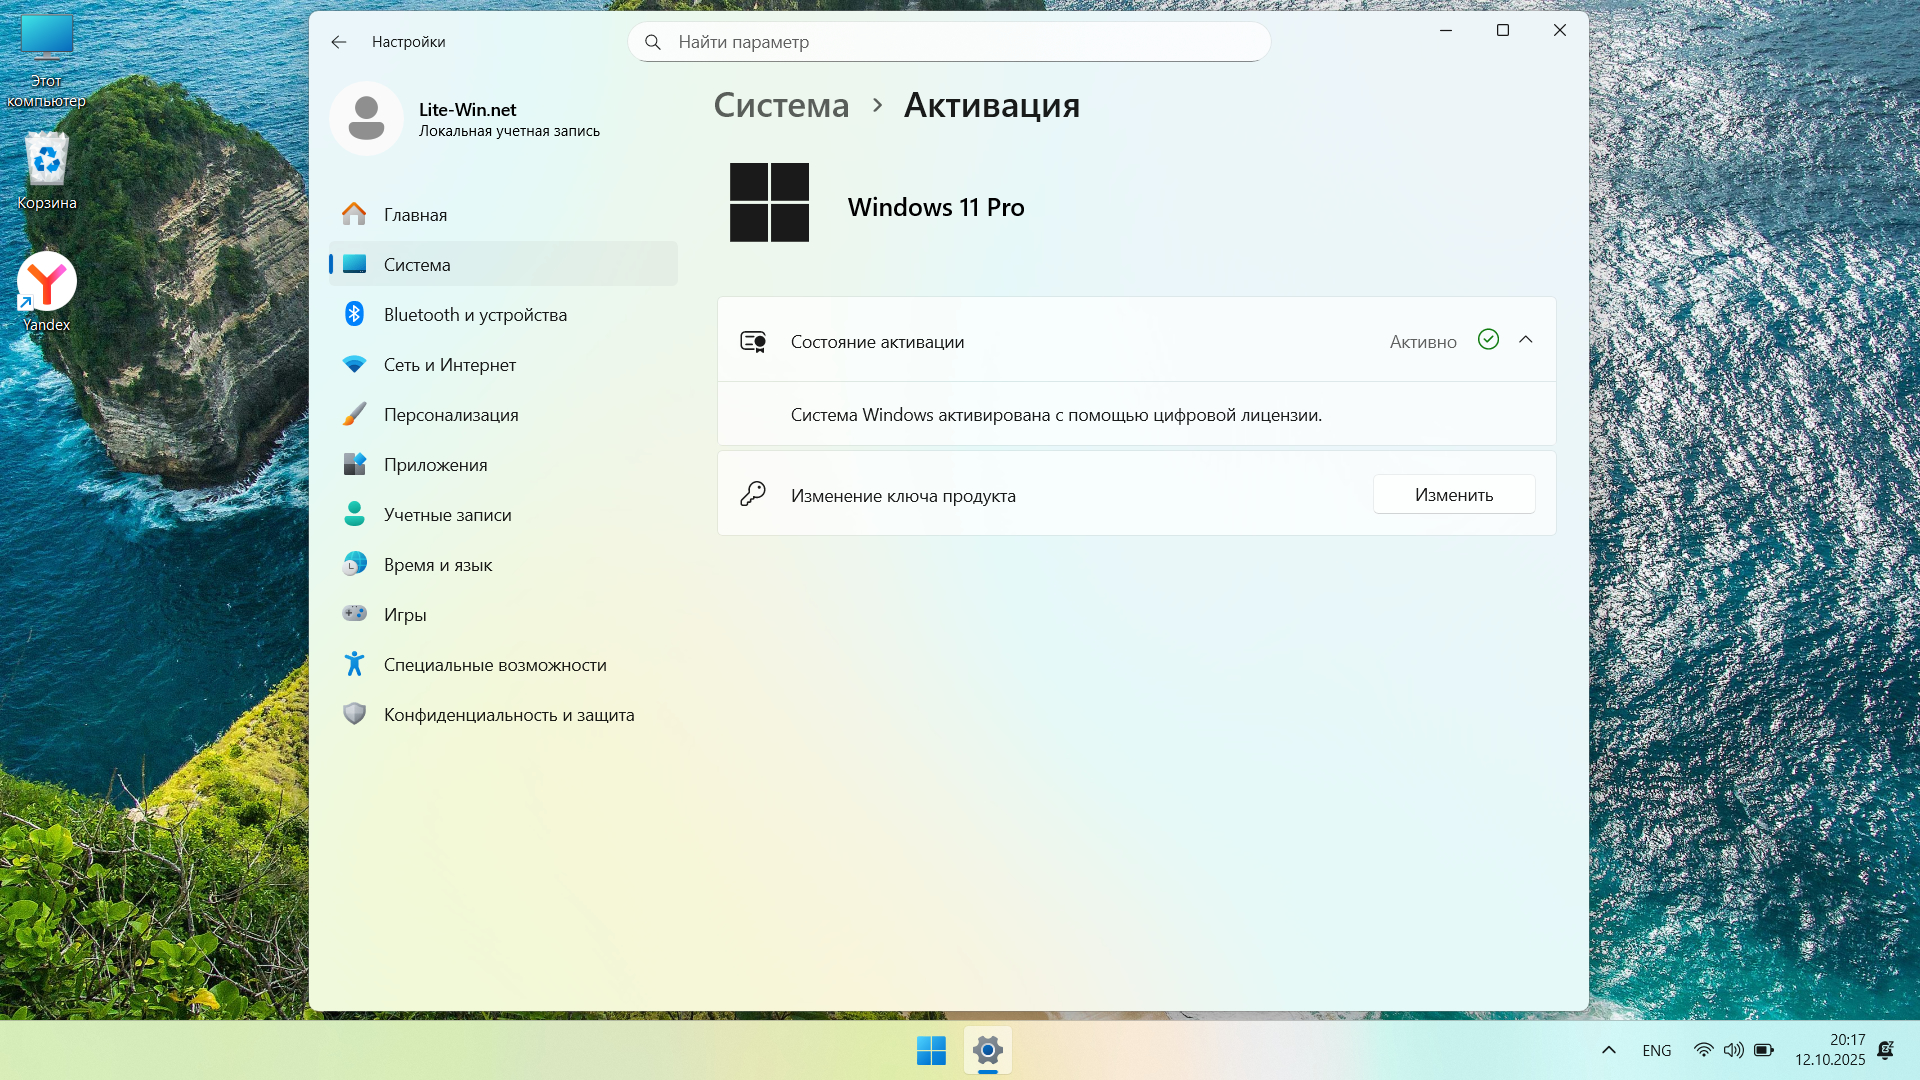The height and width of the screenshot is (1080, 1920).
Task: Click the back arrow in Settings
Action: click(339, 42)
